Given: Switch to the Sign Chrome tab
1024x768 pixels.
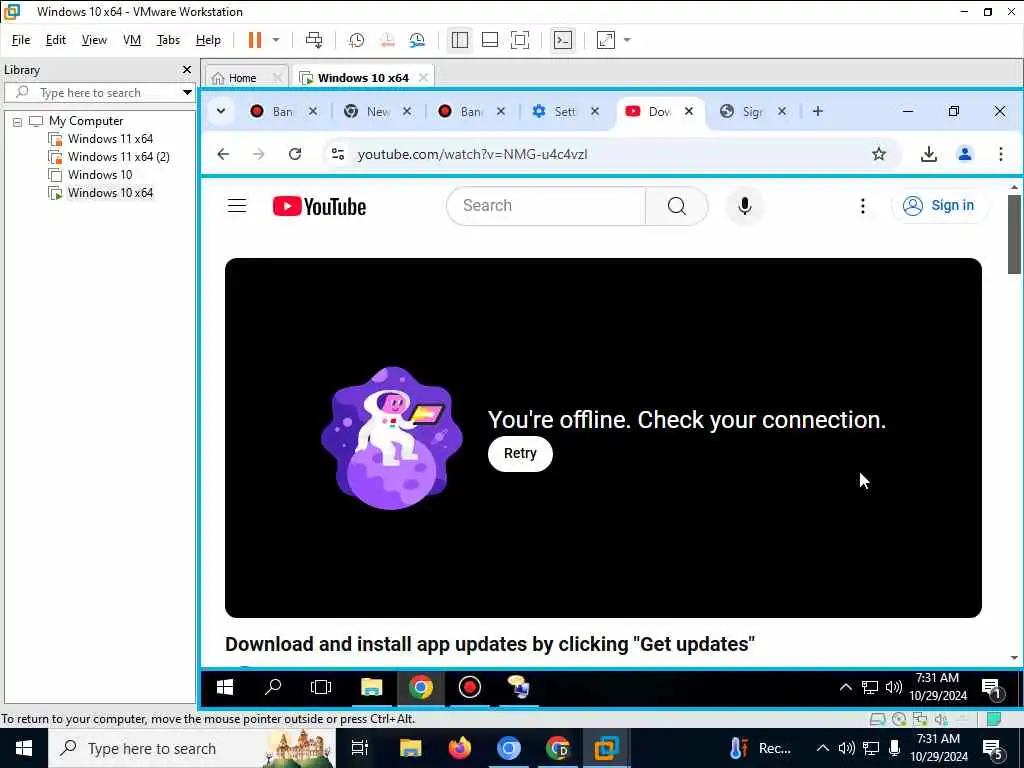Looking at the screenshot, I should [x=744, y=112].
